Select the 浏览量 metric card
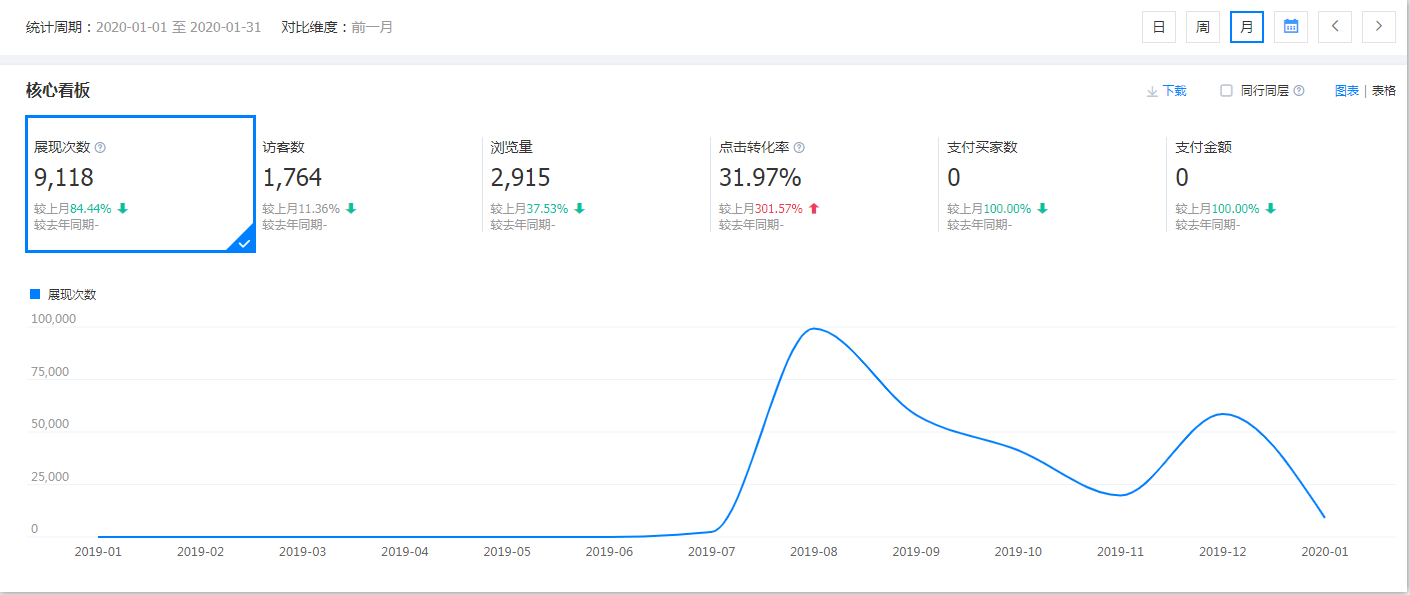Screen dimensions: 1410x595 click(594, 185)
